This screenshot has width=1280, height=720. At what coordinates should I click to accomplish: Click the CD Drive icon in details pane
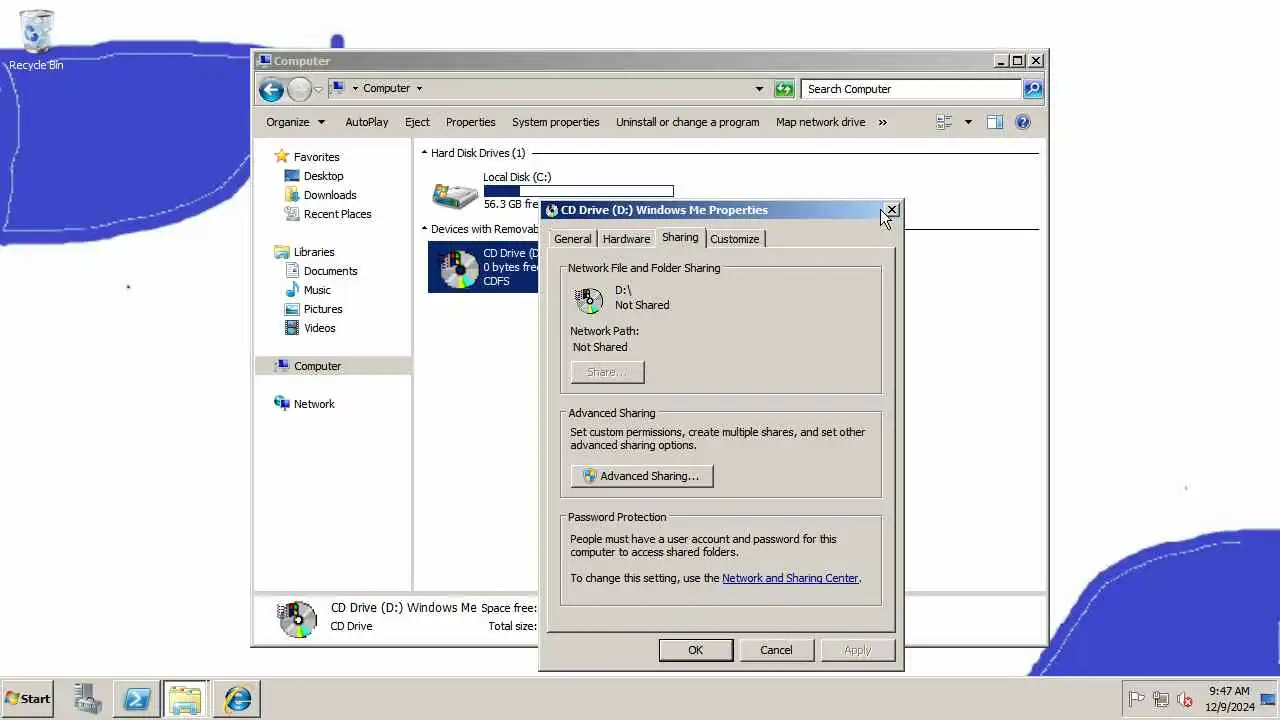(x=297, y=619)
